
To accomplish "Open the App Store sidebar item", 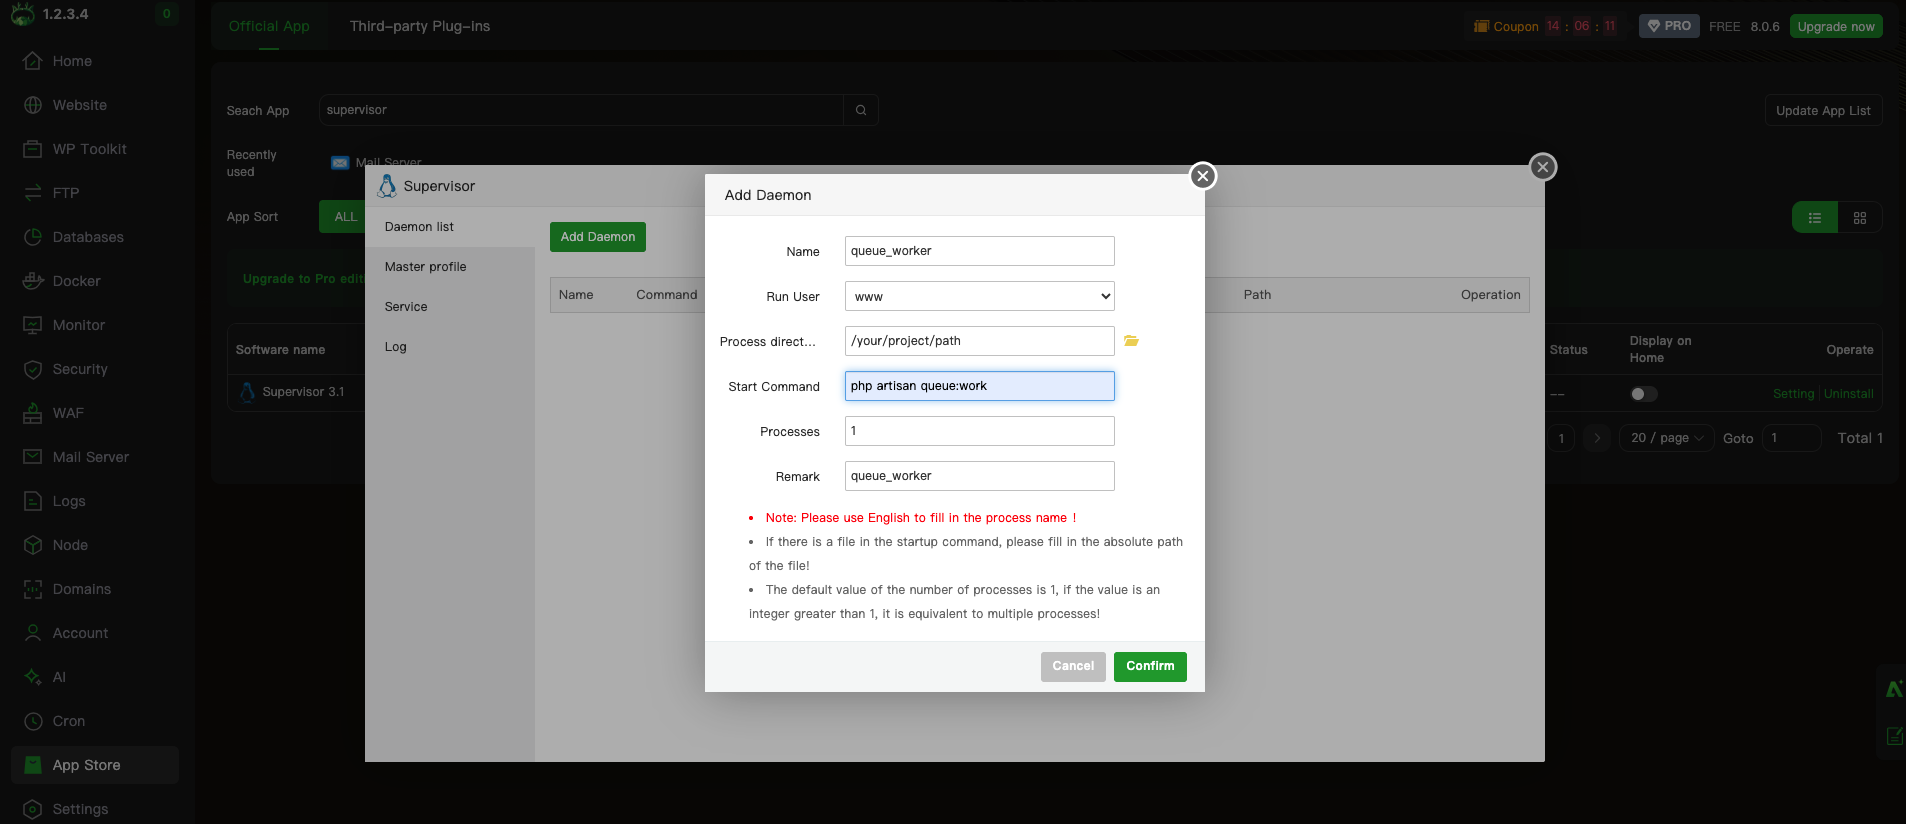I will click(x=95, y=765).
